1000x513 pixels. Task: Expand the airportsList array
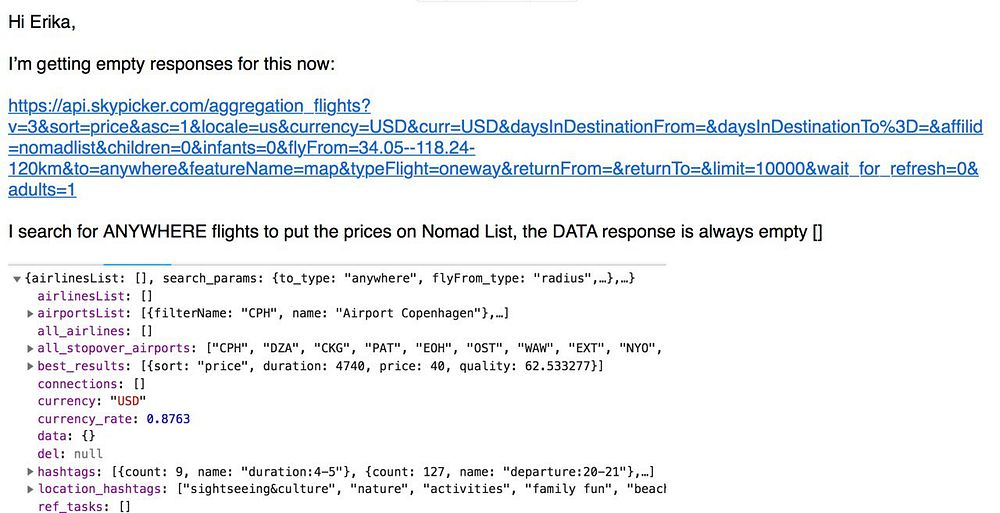pos(30,313)
